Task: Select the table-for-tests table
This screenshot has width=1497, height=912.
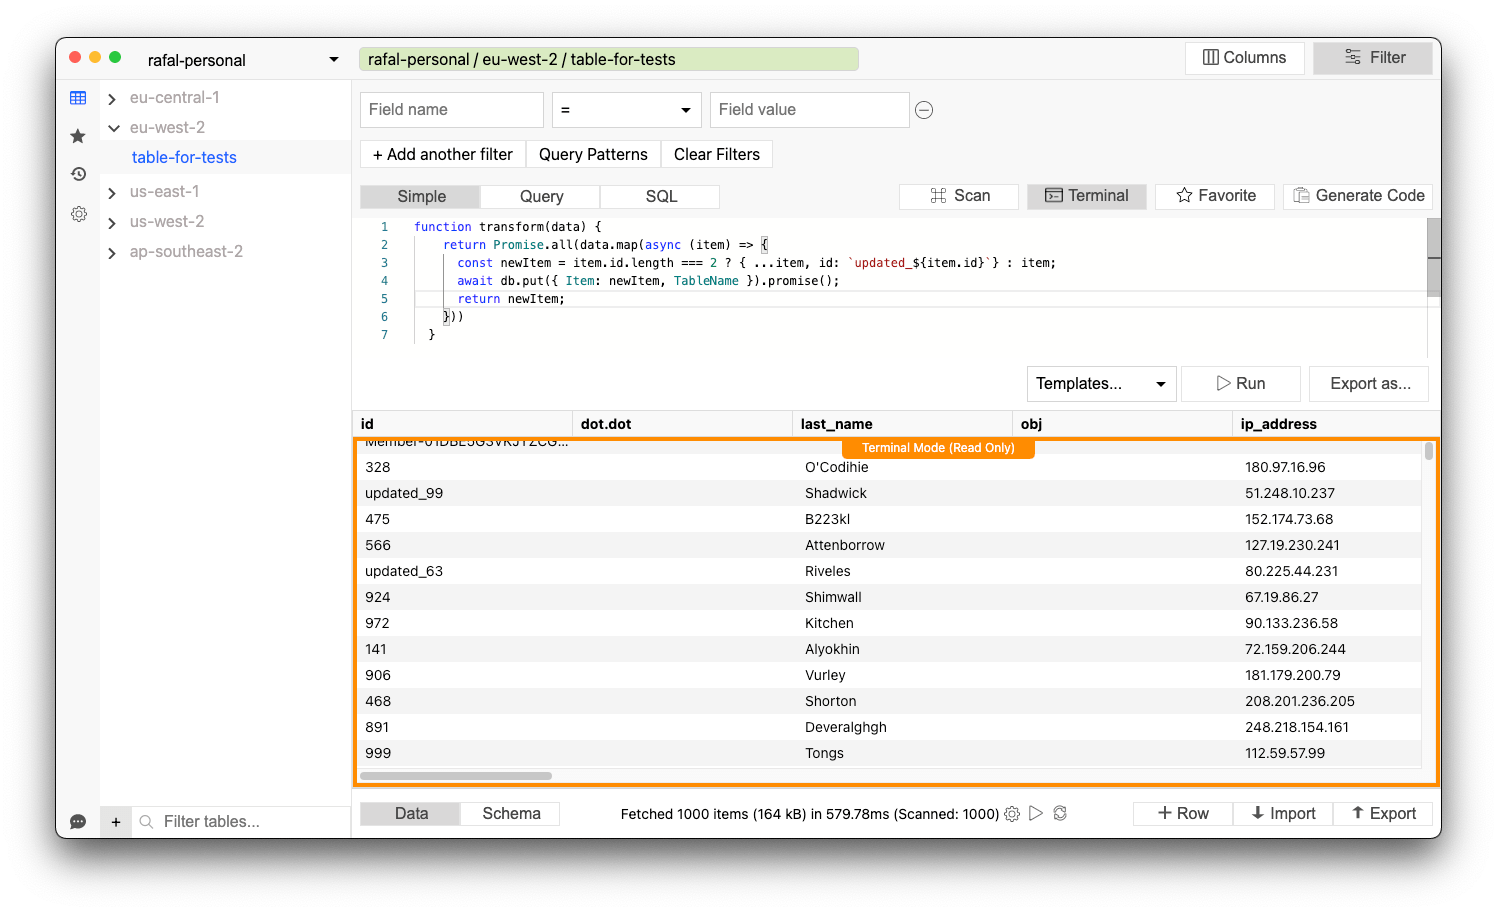Action: click(x=184, y=158)
